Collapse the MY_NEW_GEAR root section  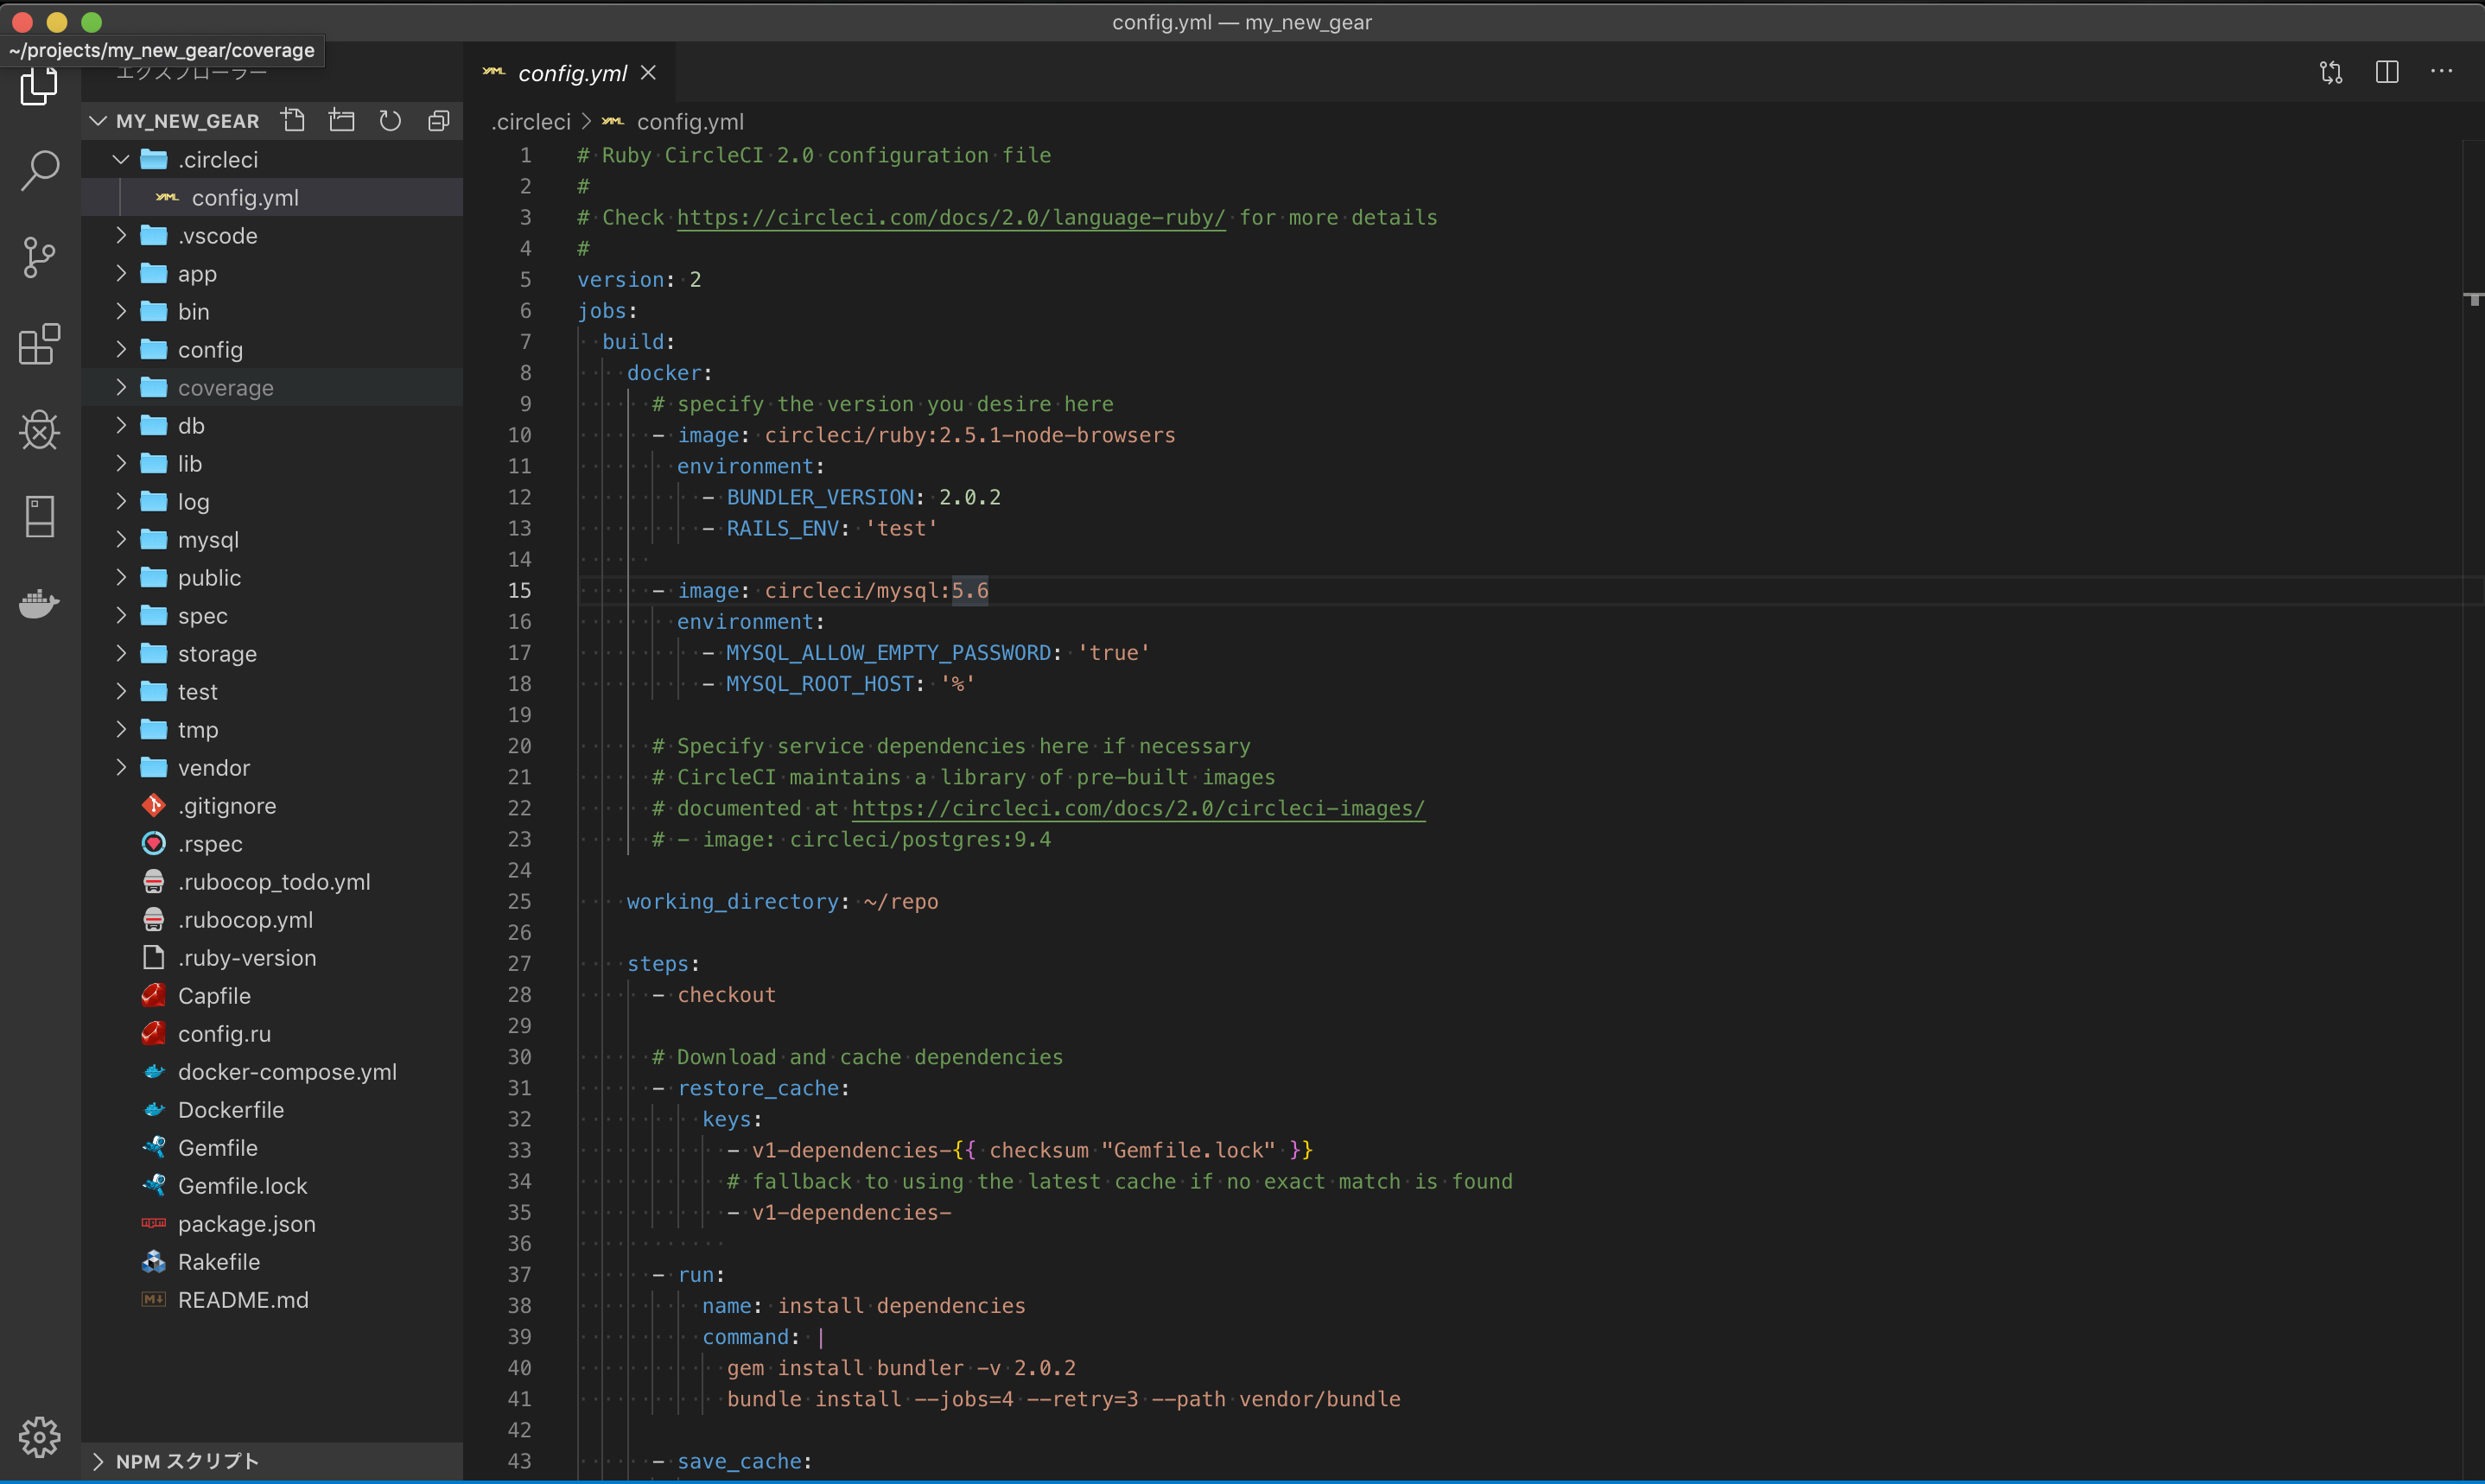98,121
